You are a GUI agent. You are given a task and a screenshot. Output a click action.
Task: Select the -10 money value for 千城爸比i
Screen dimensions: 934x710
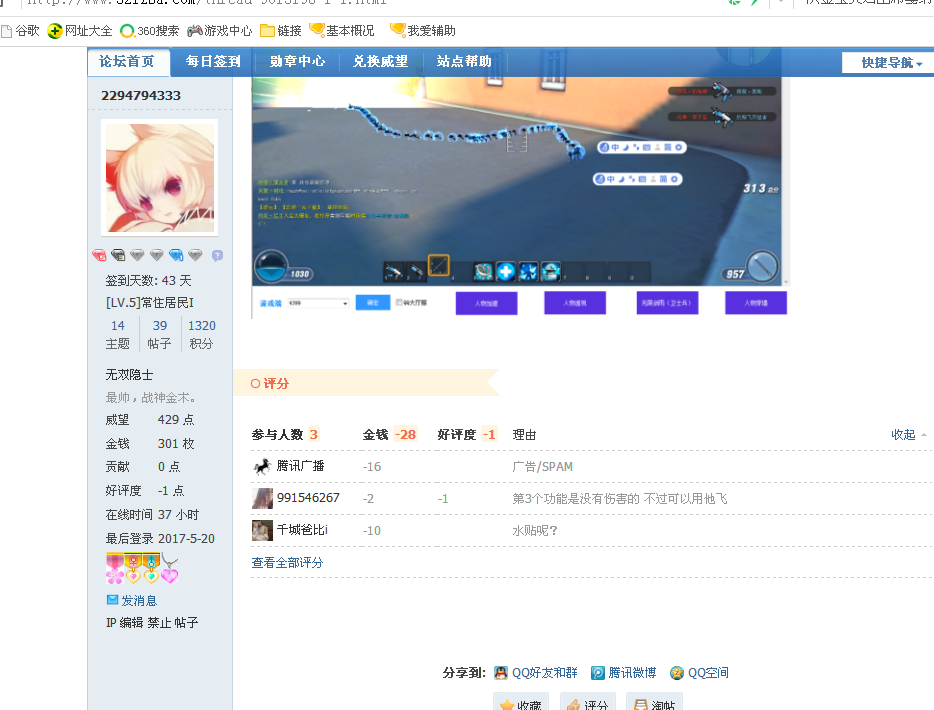372,531
